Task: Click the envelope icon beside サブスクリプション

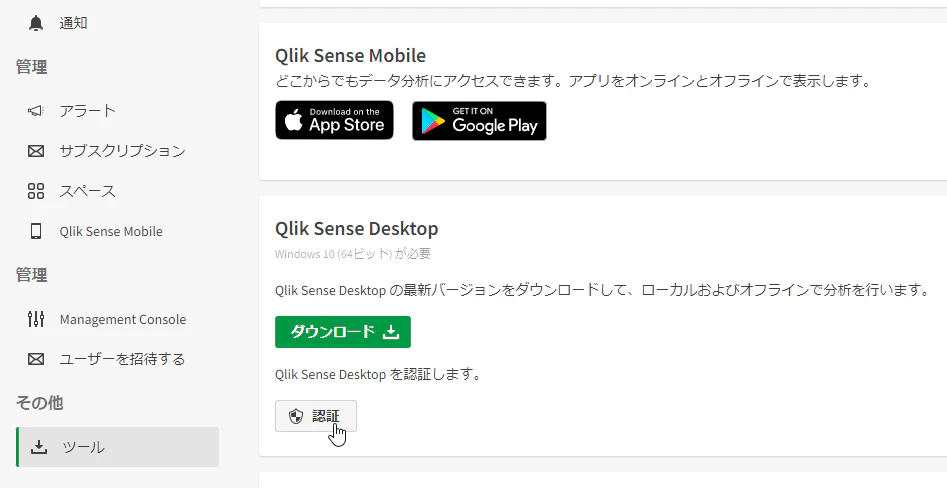Action: (36, 151)
